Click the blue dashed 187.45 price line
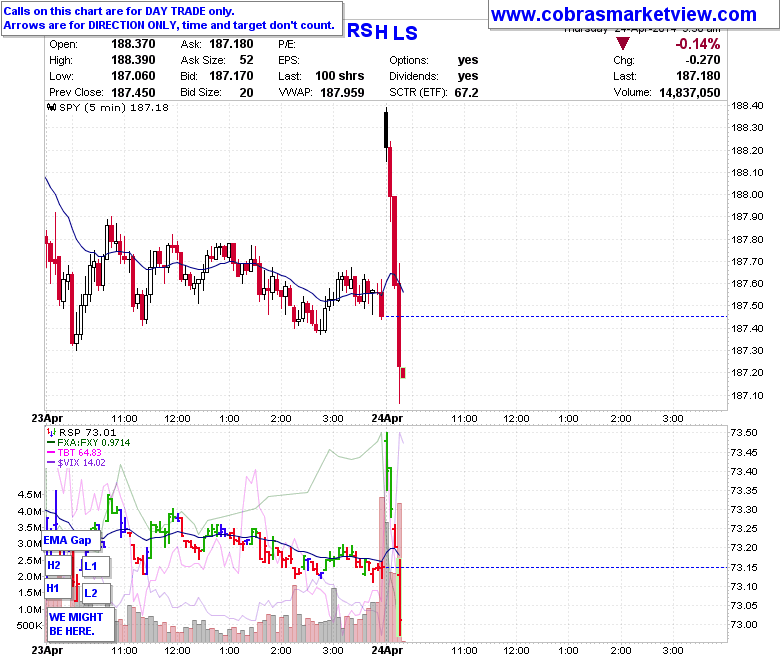 [556, 316]
